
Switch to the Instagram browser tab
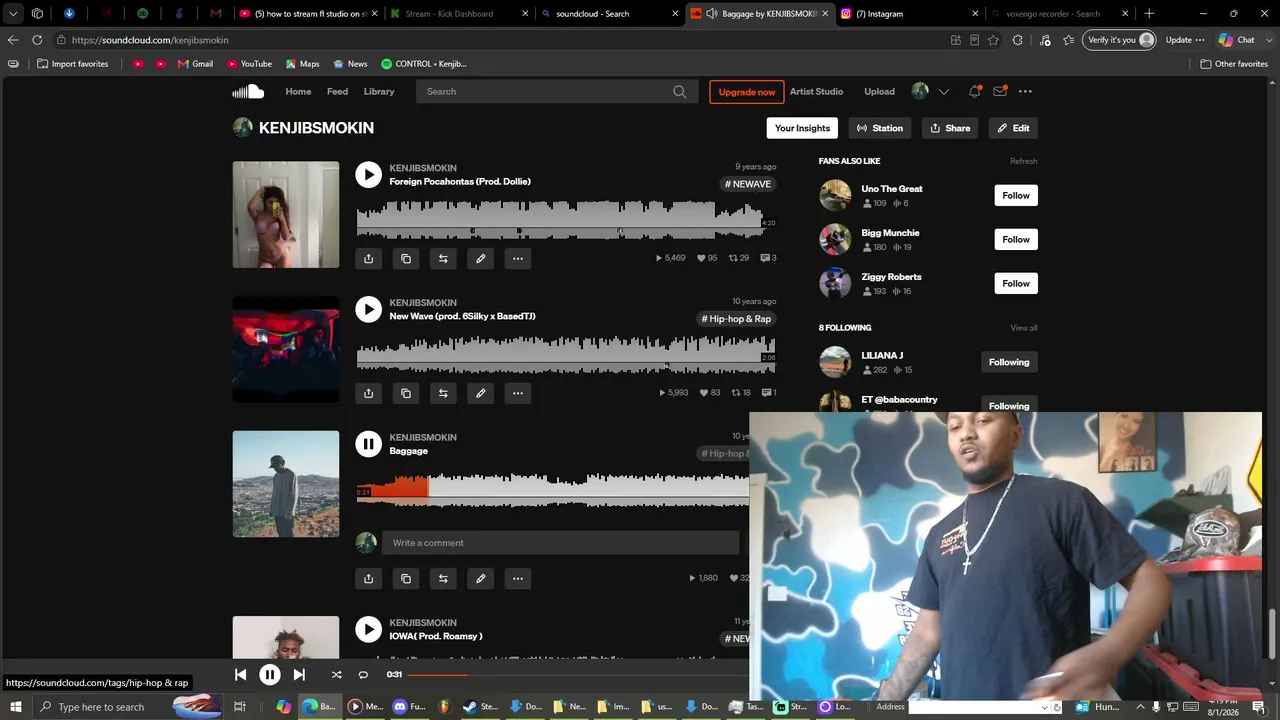909,14
